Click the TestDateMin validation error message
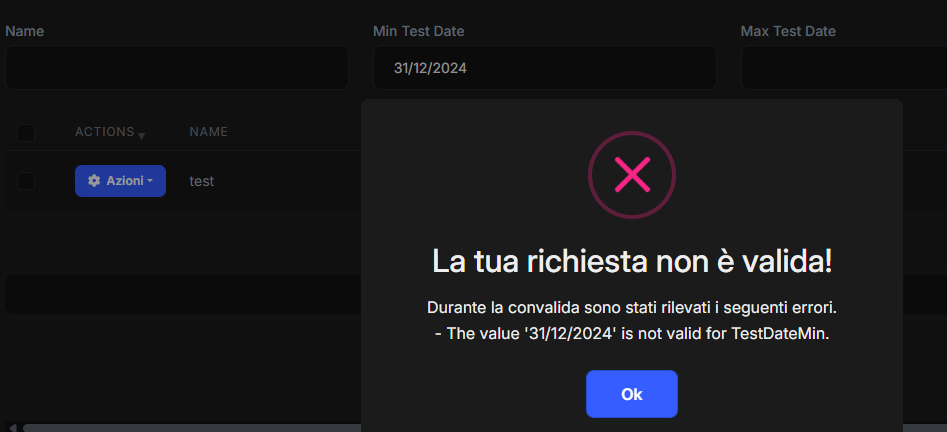947x432 pixels. coord(632,334)
